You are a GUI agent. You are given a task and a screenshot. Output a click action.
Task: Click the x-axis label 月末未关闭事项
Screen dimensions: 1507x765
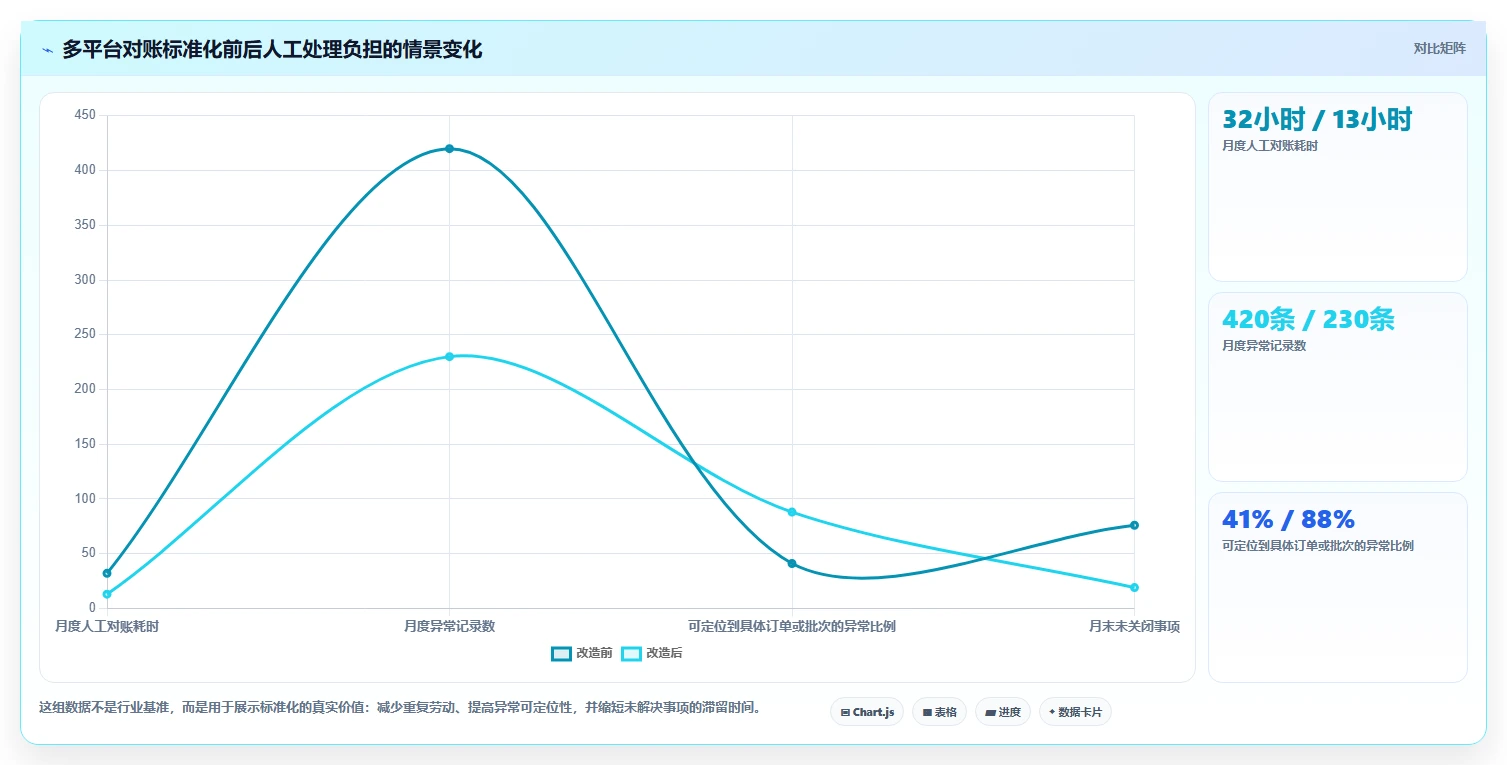[x=1134, y=627]
